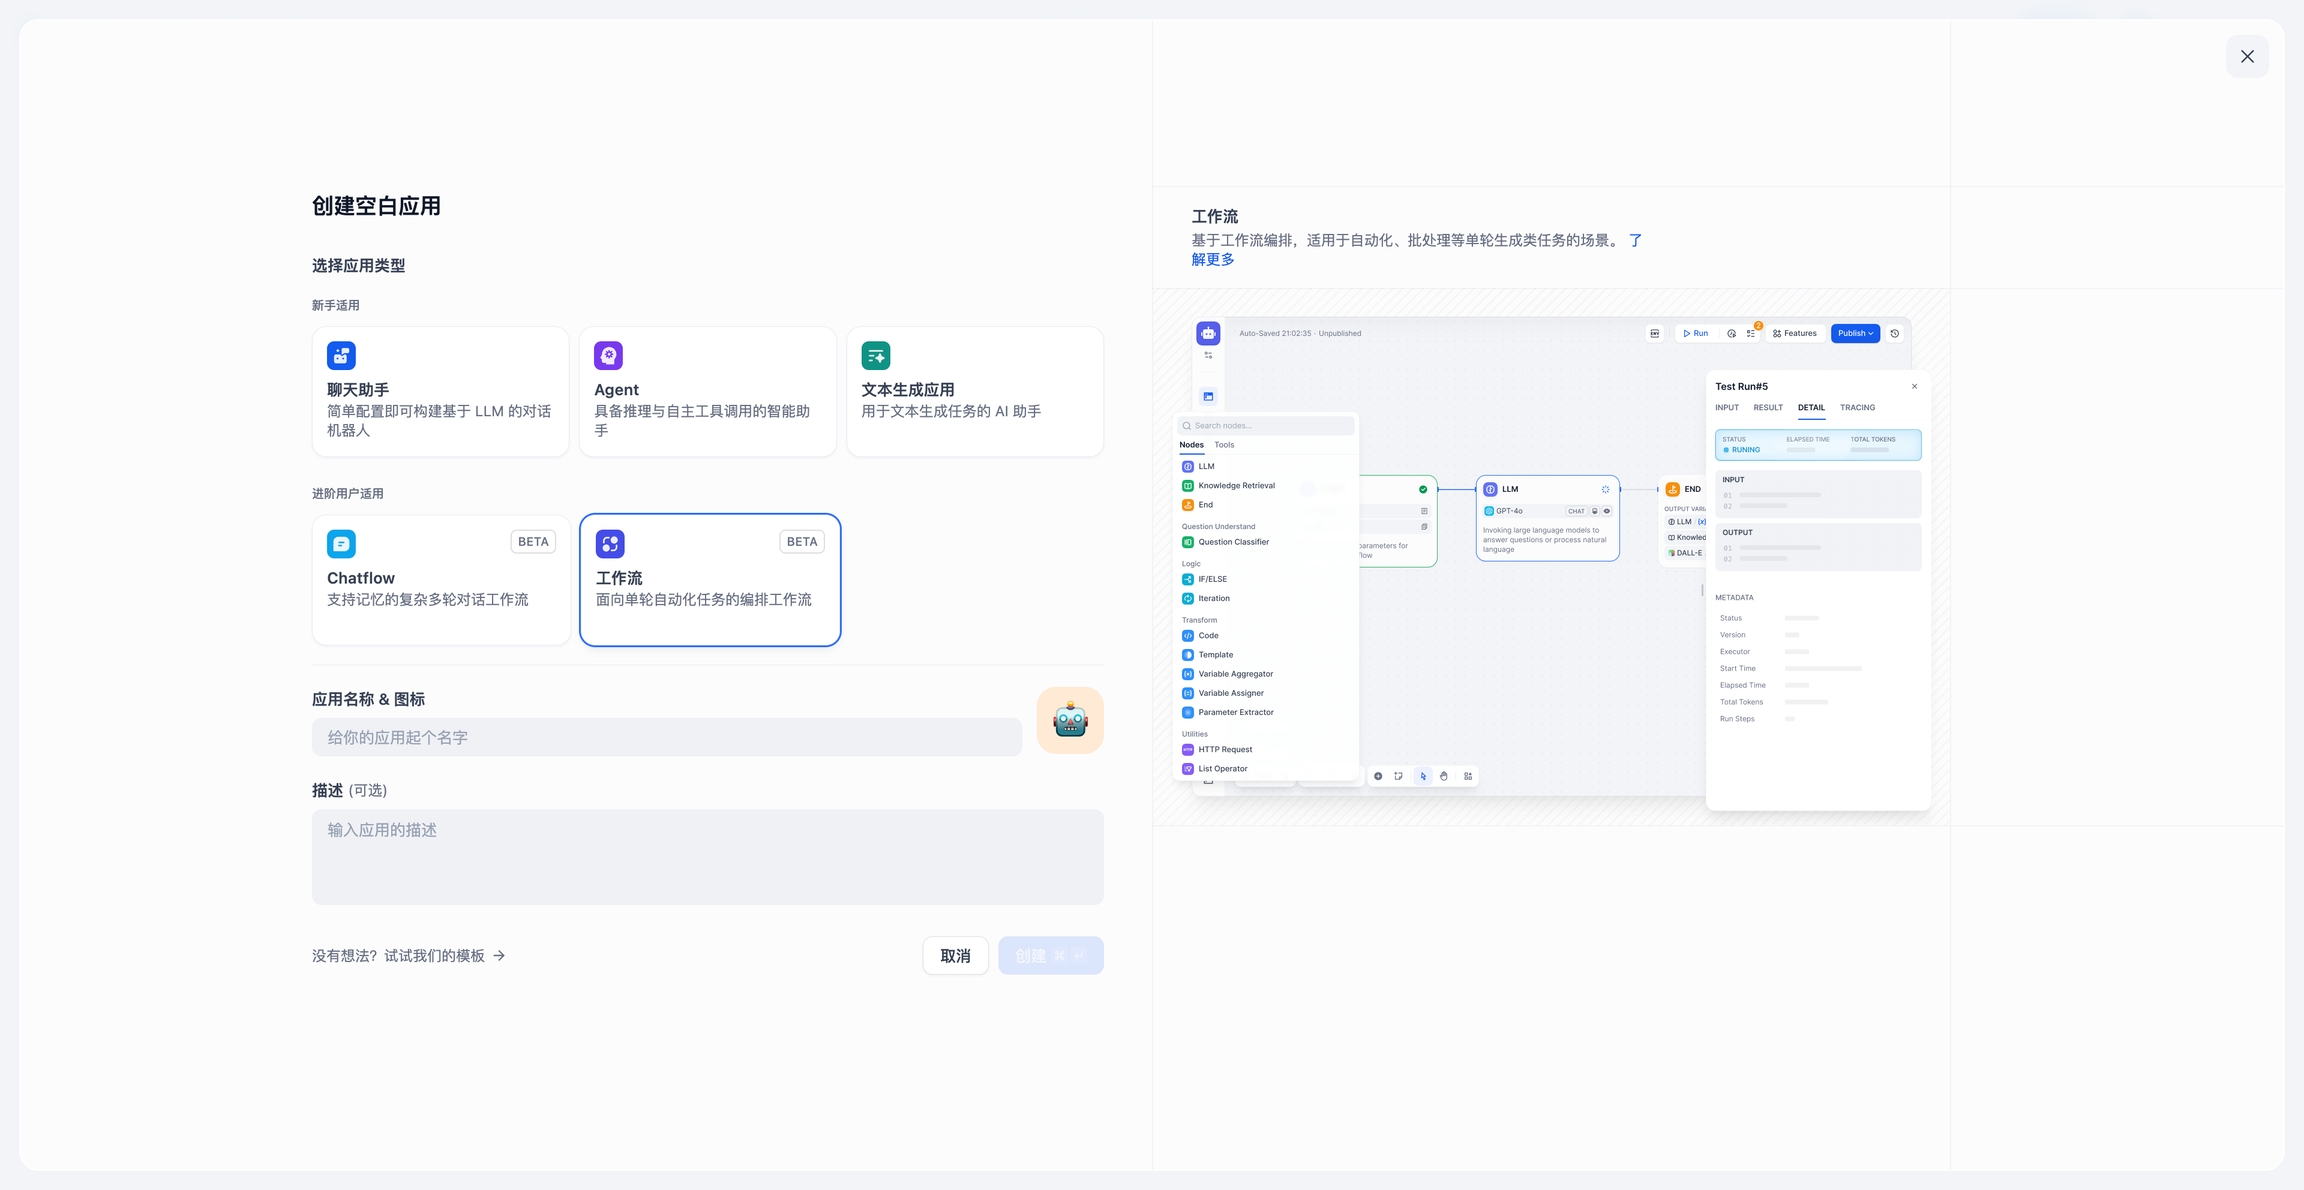The image size is (2304, 1190).
Task: Close the create app dialog
Action: click(2246, 56)
